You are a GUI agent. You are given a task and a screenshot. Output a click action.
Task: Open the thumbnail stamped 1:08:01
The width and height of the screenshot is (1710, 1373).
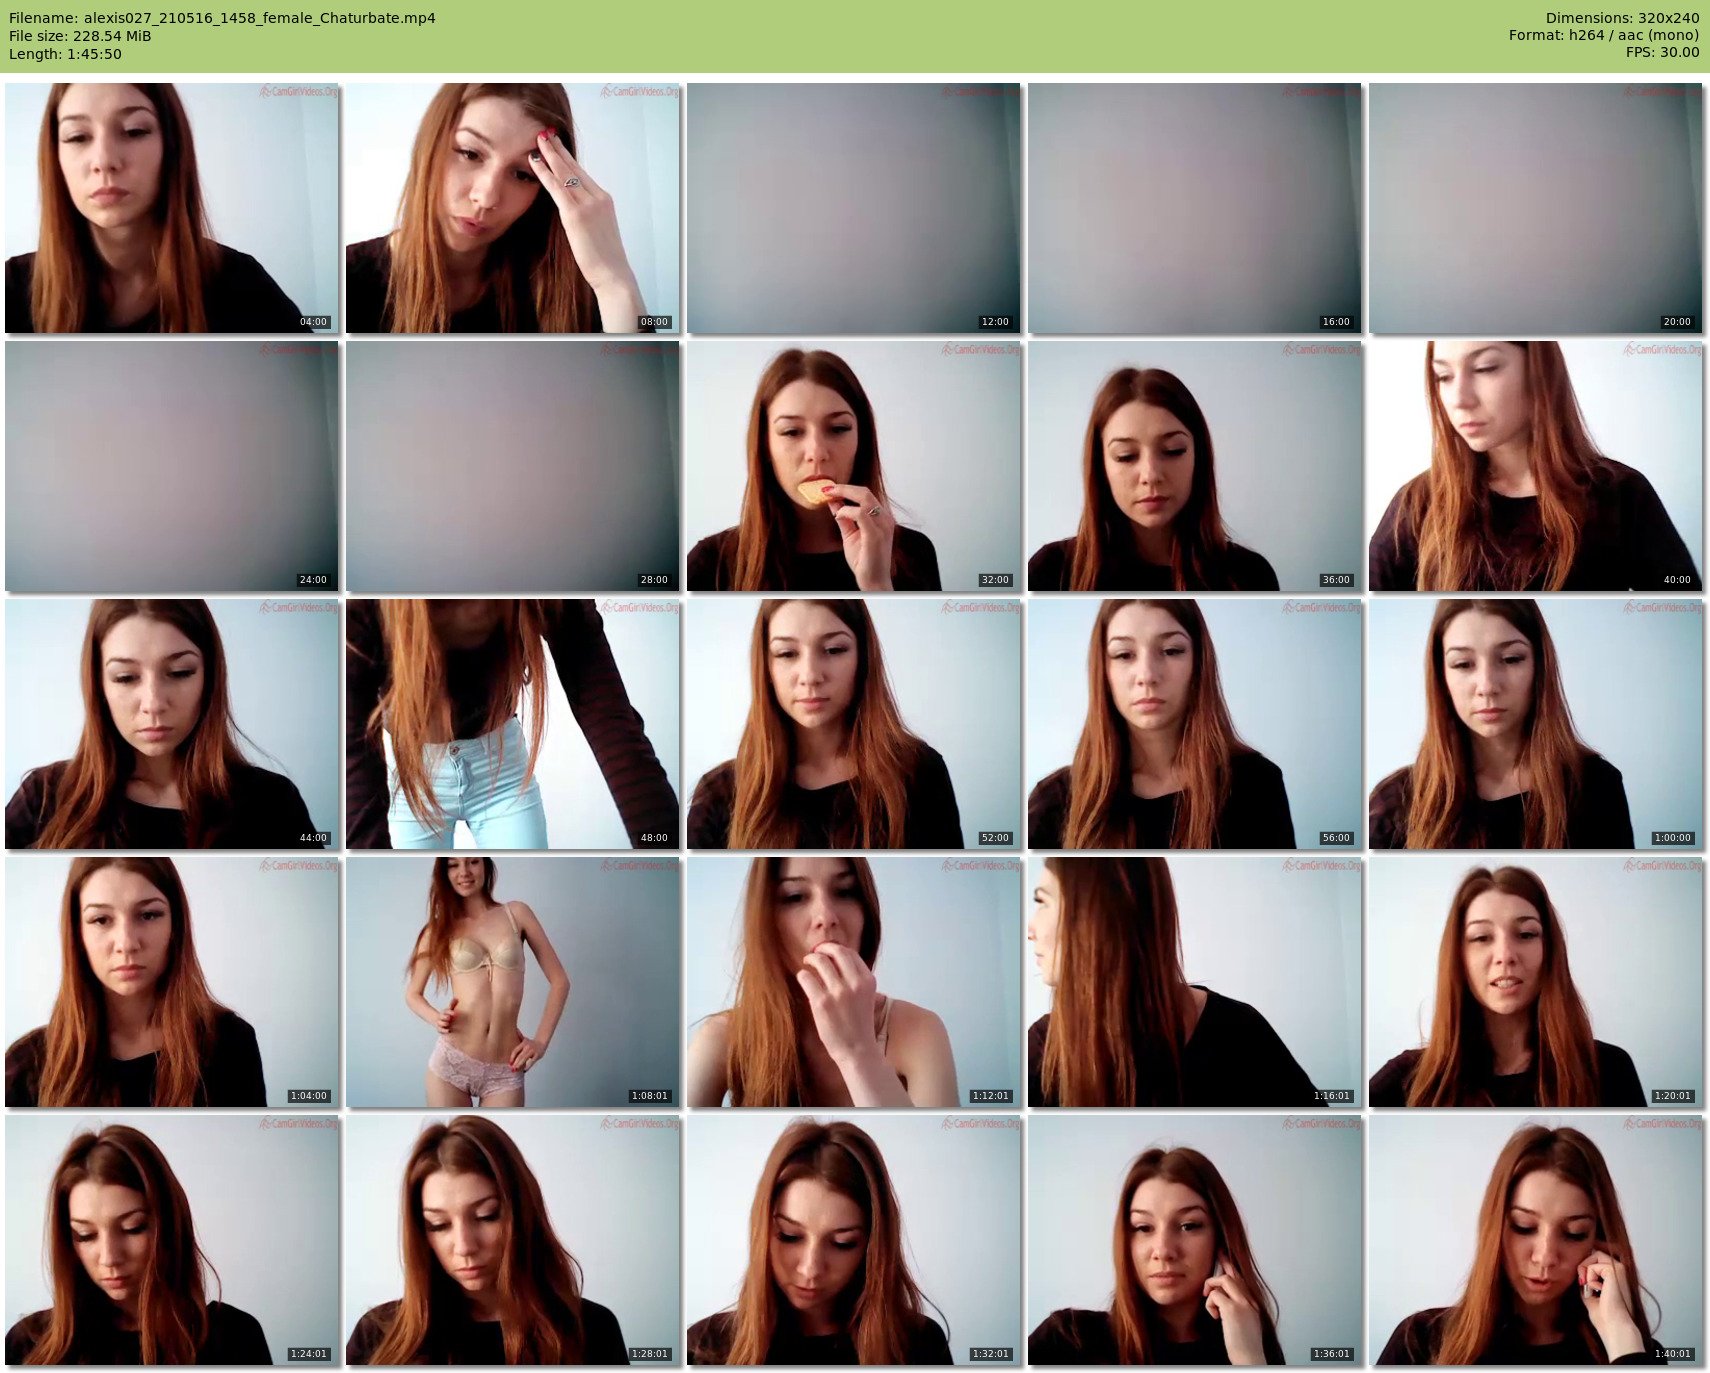coord(513,982)
